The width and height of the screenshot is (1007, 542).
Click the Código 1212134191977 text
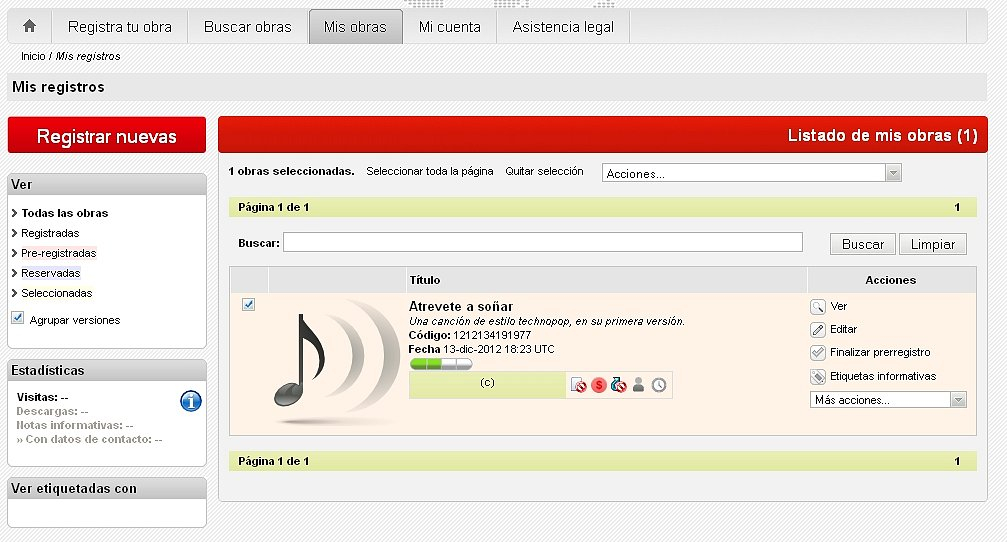tap(469, 335)
